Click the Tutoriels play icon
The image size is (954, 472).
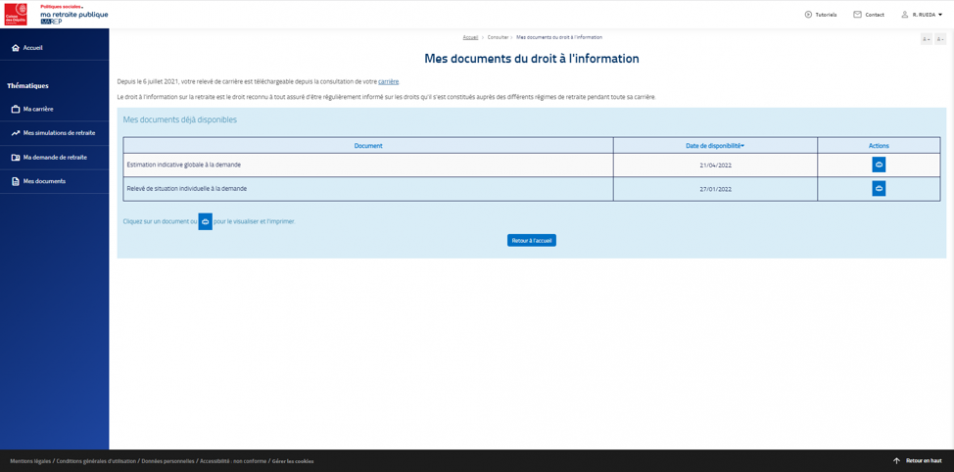pos(808,15)
